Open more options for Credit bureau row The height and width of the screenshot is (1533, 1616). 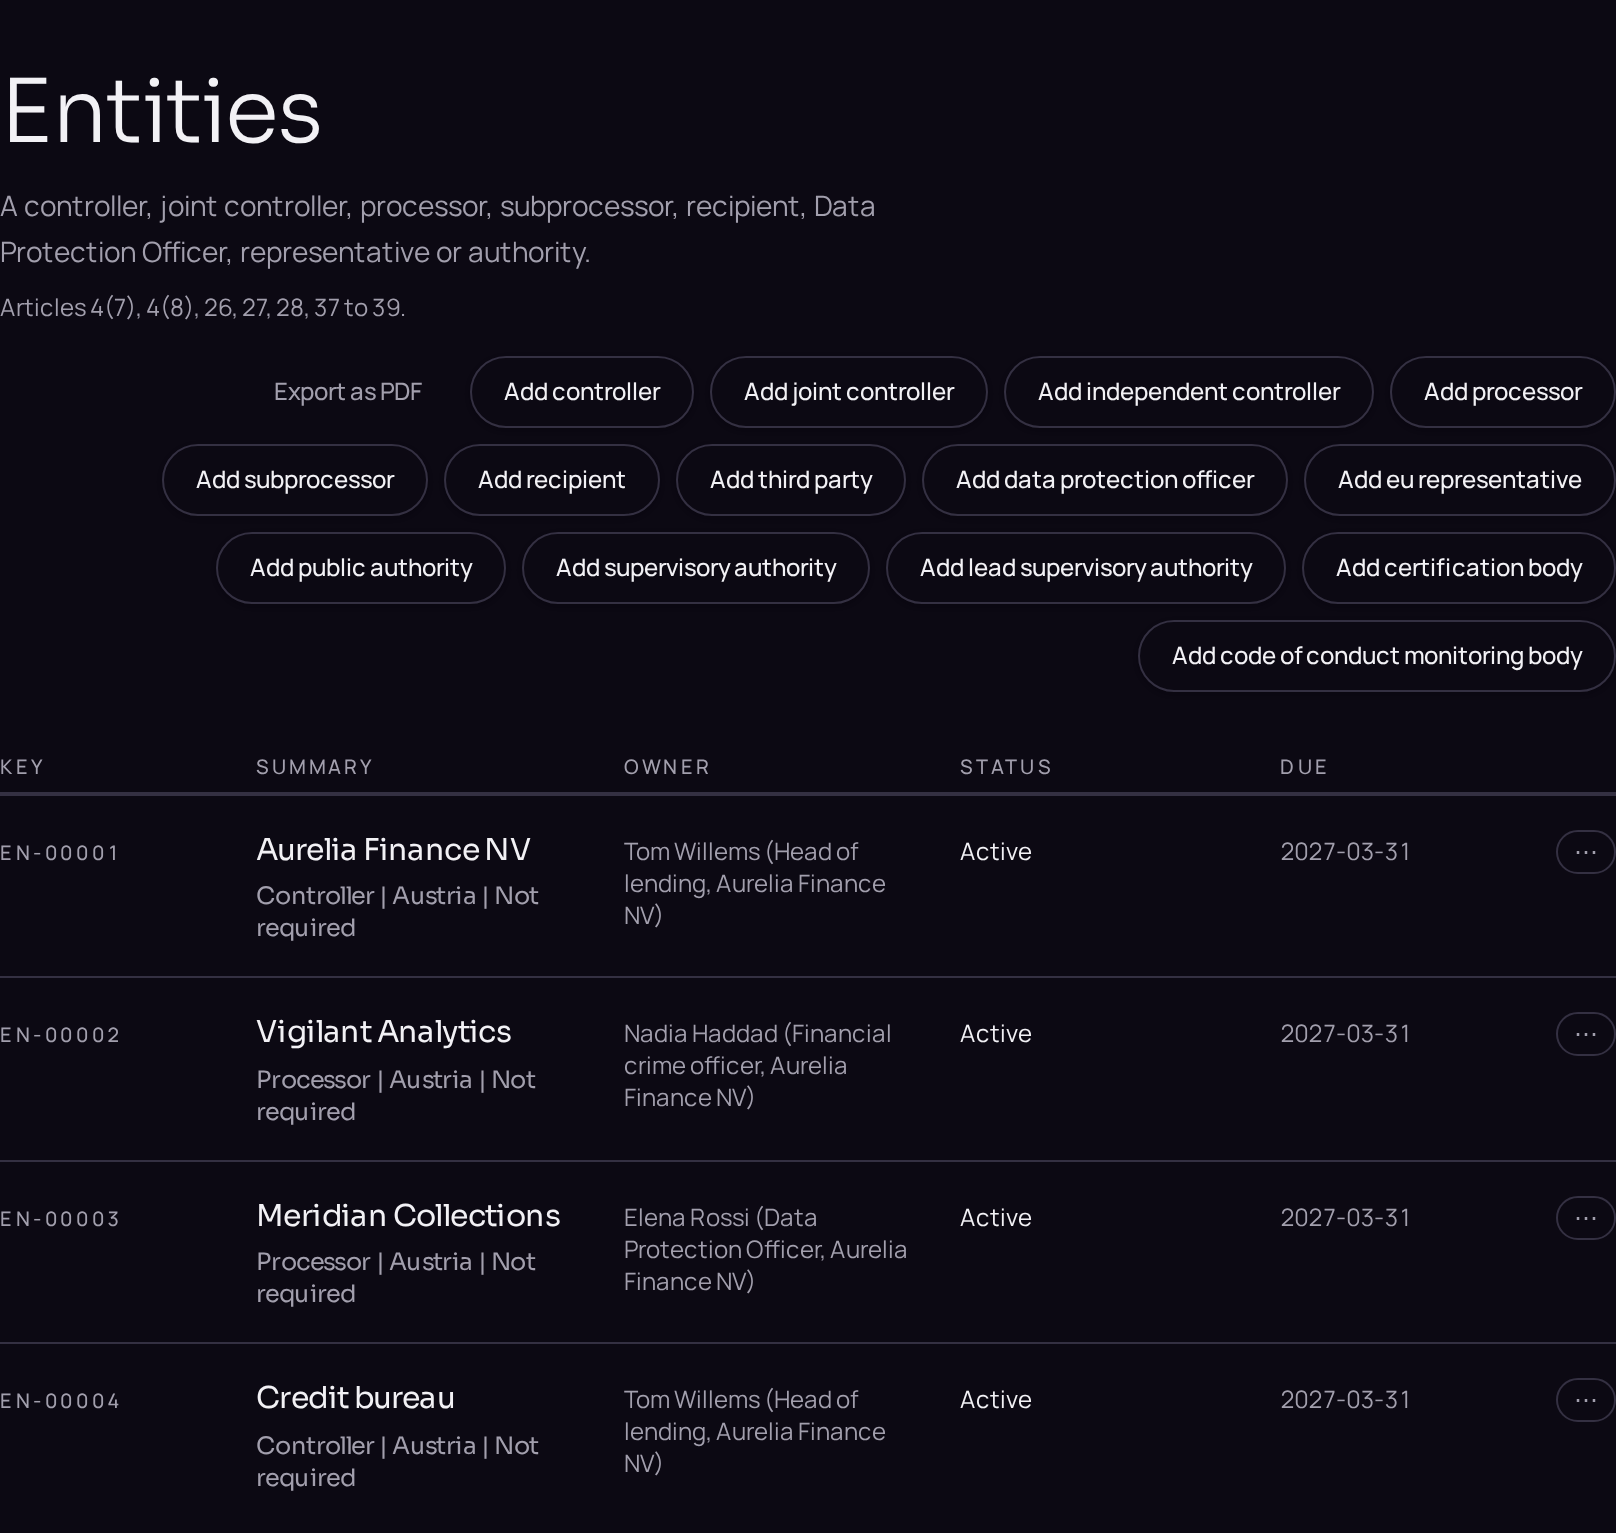(1585, 1400)
